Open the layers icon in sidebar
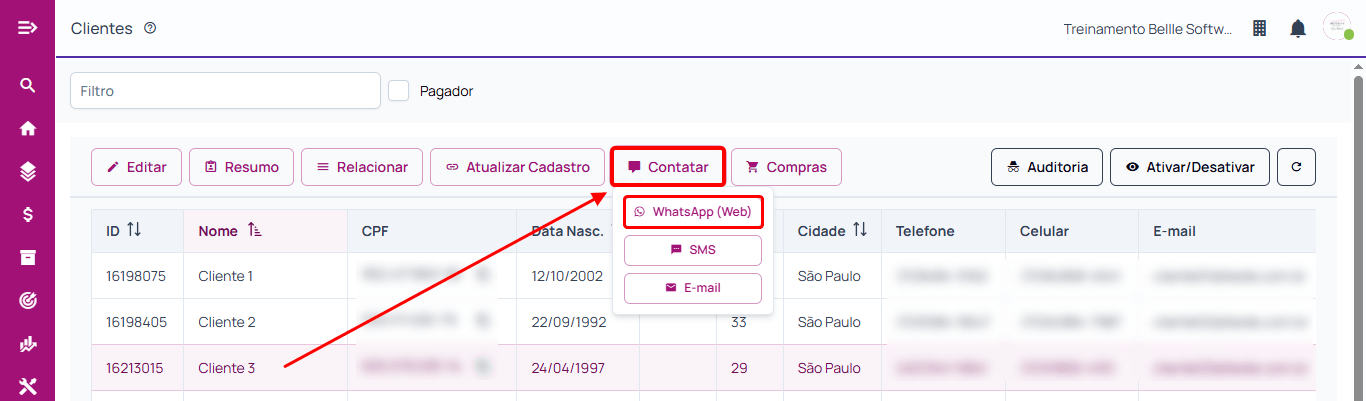The height and width of the screenshot is (401, 1366). click(x=28, y=171)
